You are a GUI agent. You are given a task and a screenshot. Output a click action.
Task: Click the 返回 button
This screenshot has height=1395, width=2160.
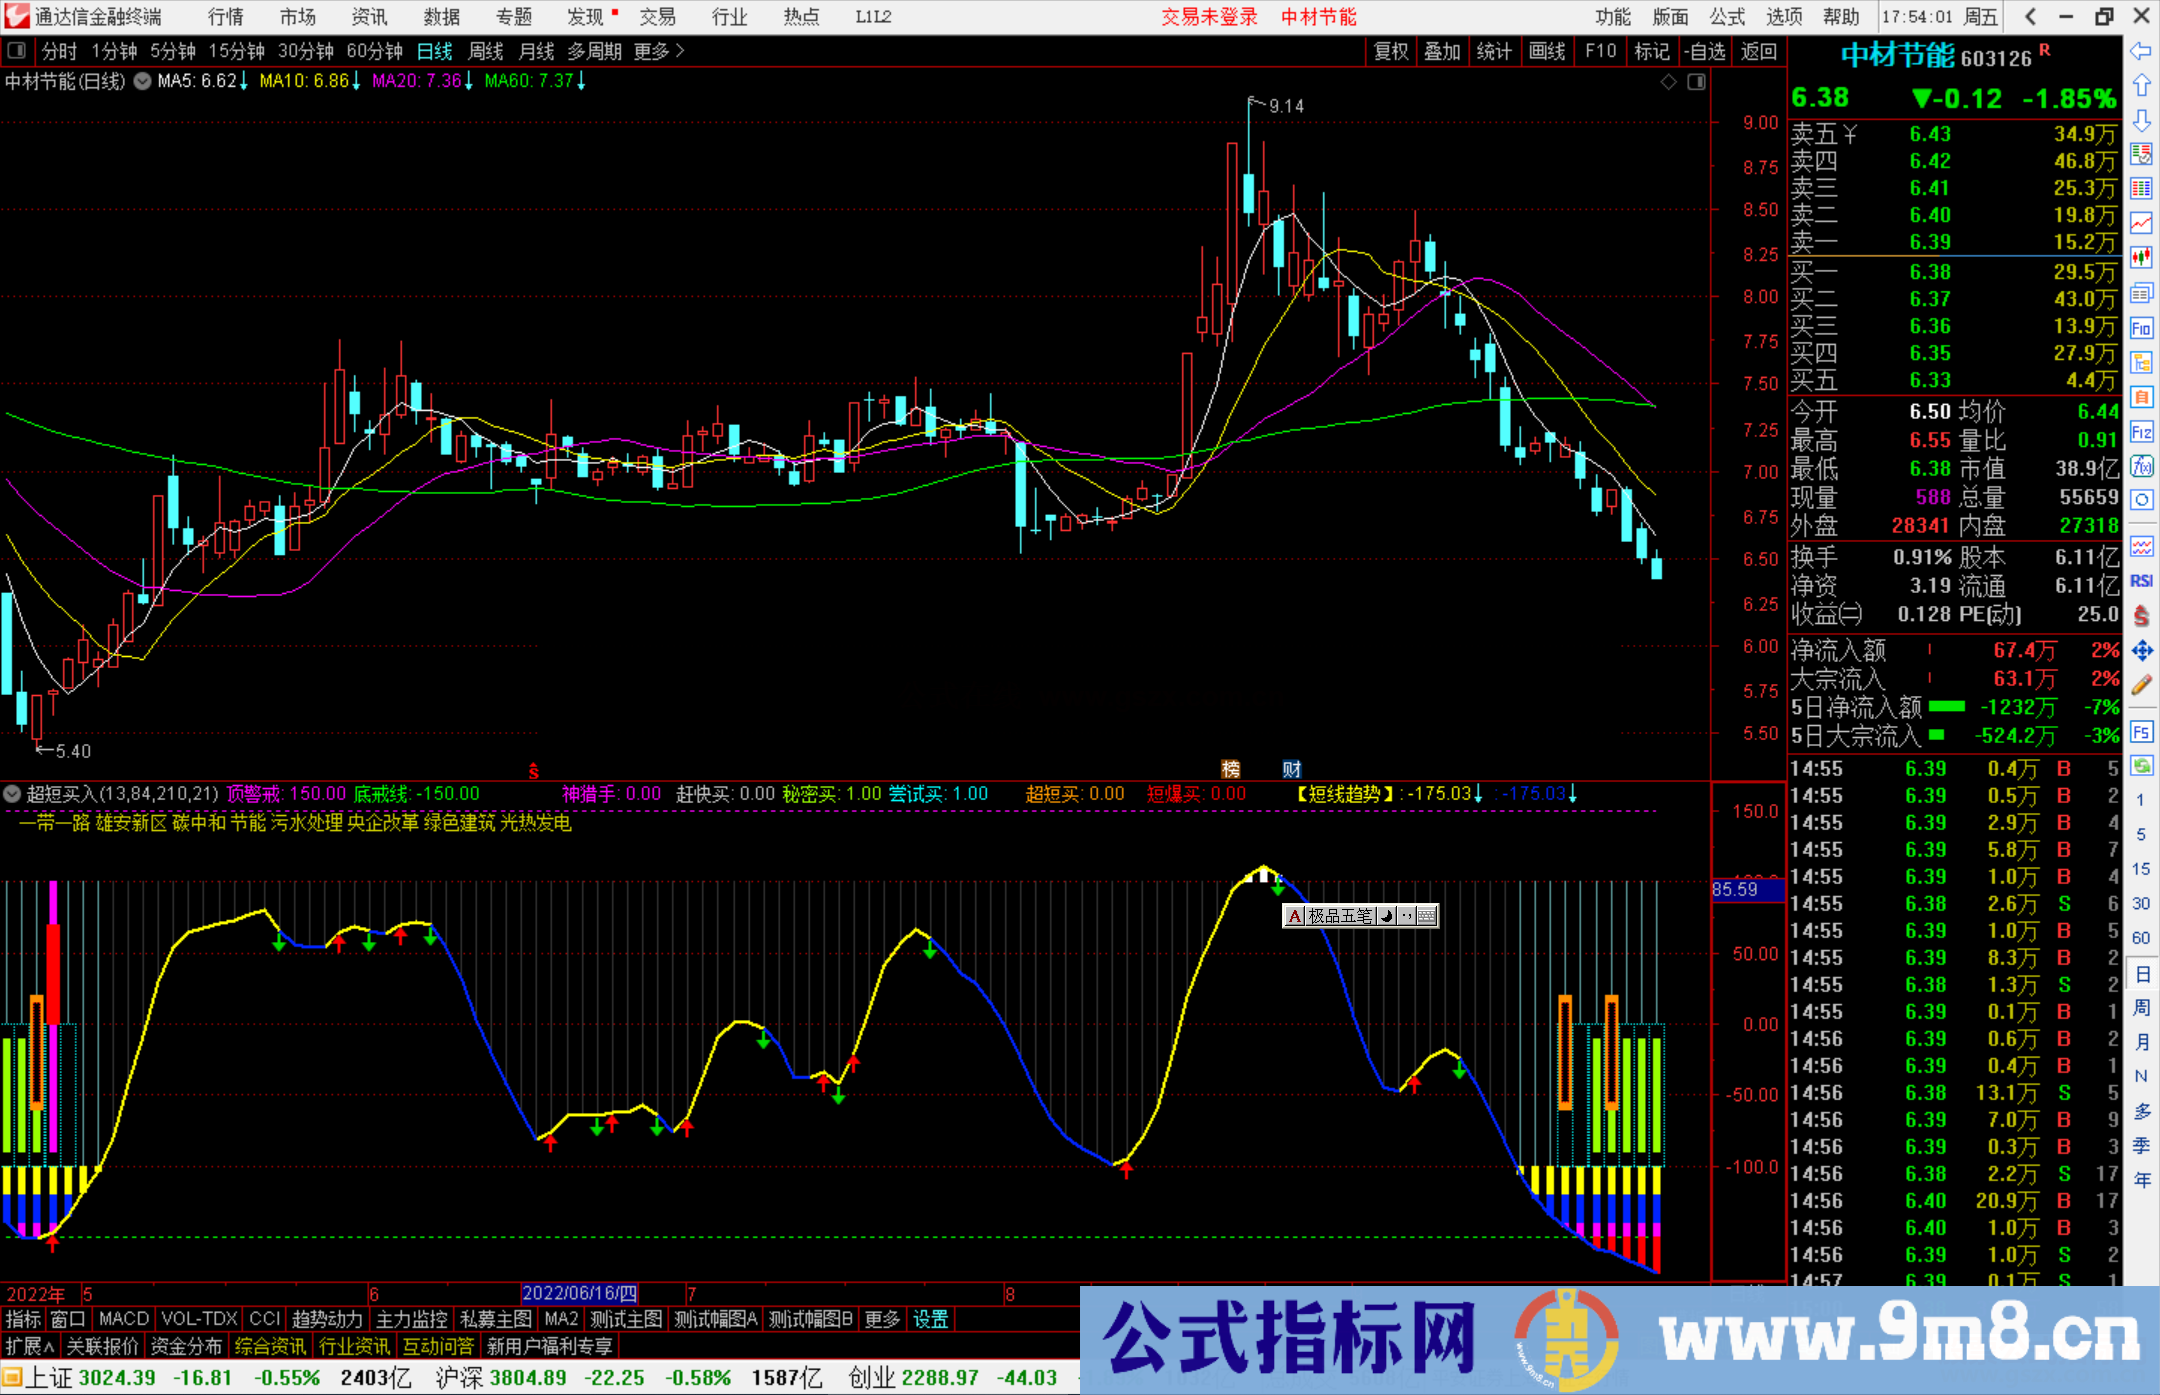click(1759, 51)
